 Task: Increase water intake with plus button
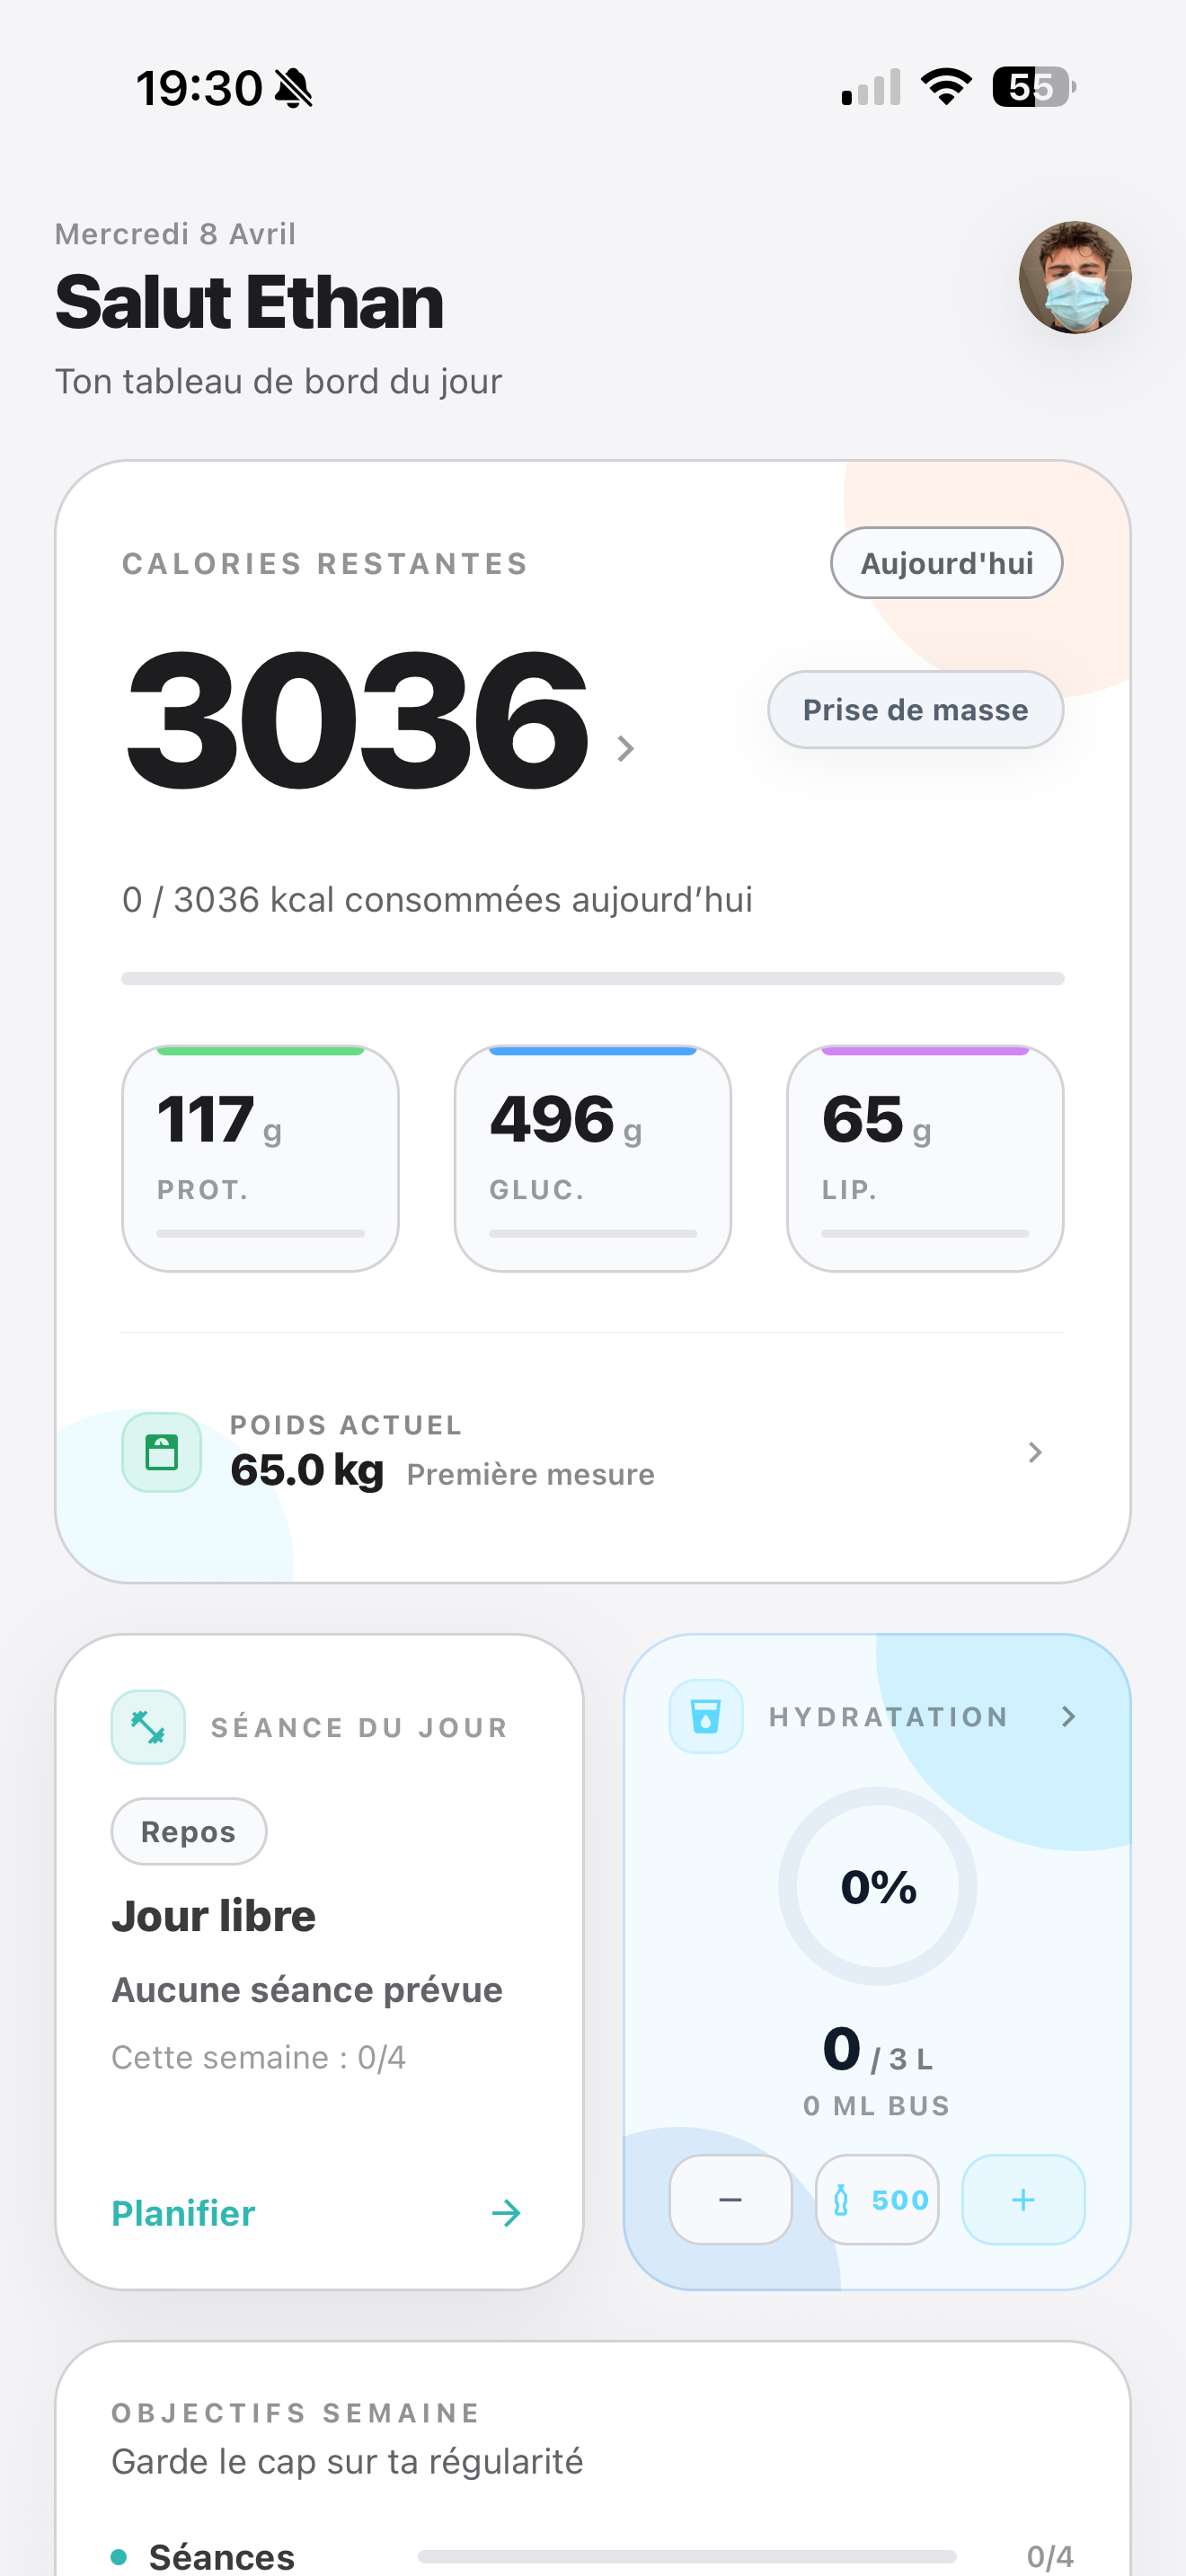pos(1022,2199)
